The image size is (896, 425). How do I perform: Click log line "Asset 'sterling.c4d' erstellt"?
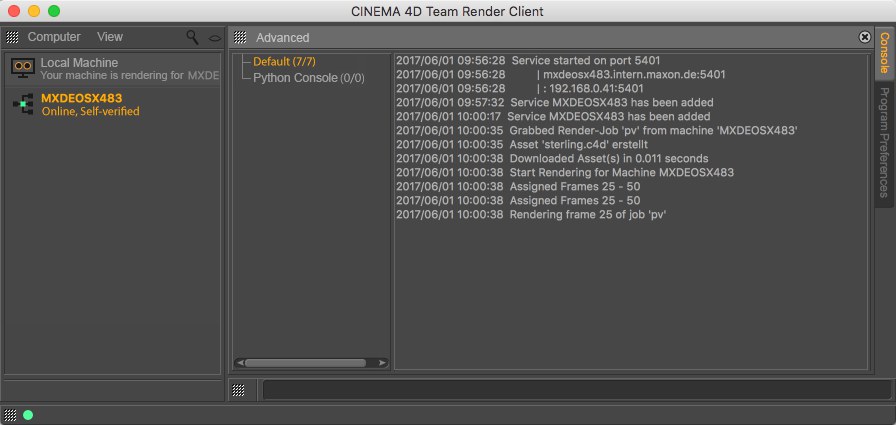coord(522,145)
